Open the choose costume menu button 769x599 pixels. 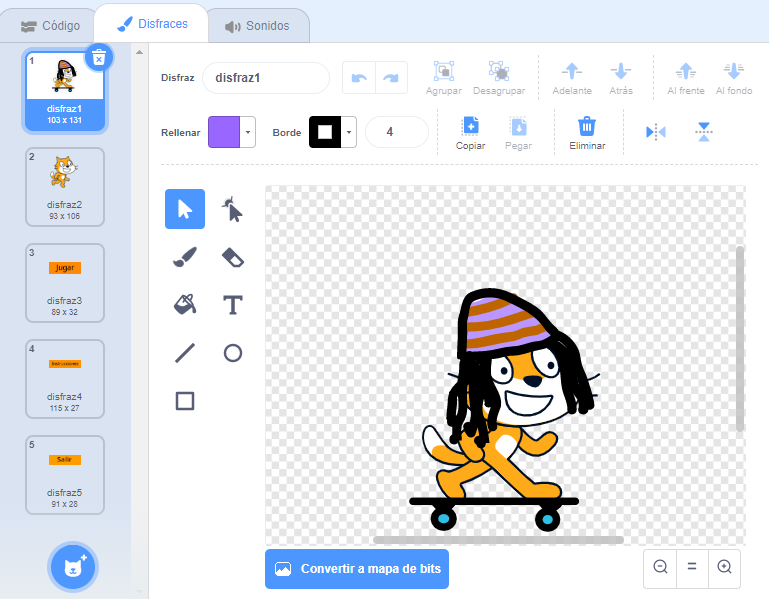coord(73,566)
